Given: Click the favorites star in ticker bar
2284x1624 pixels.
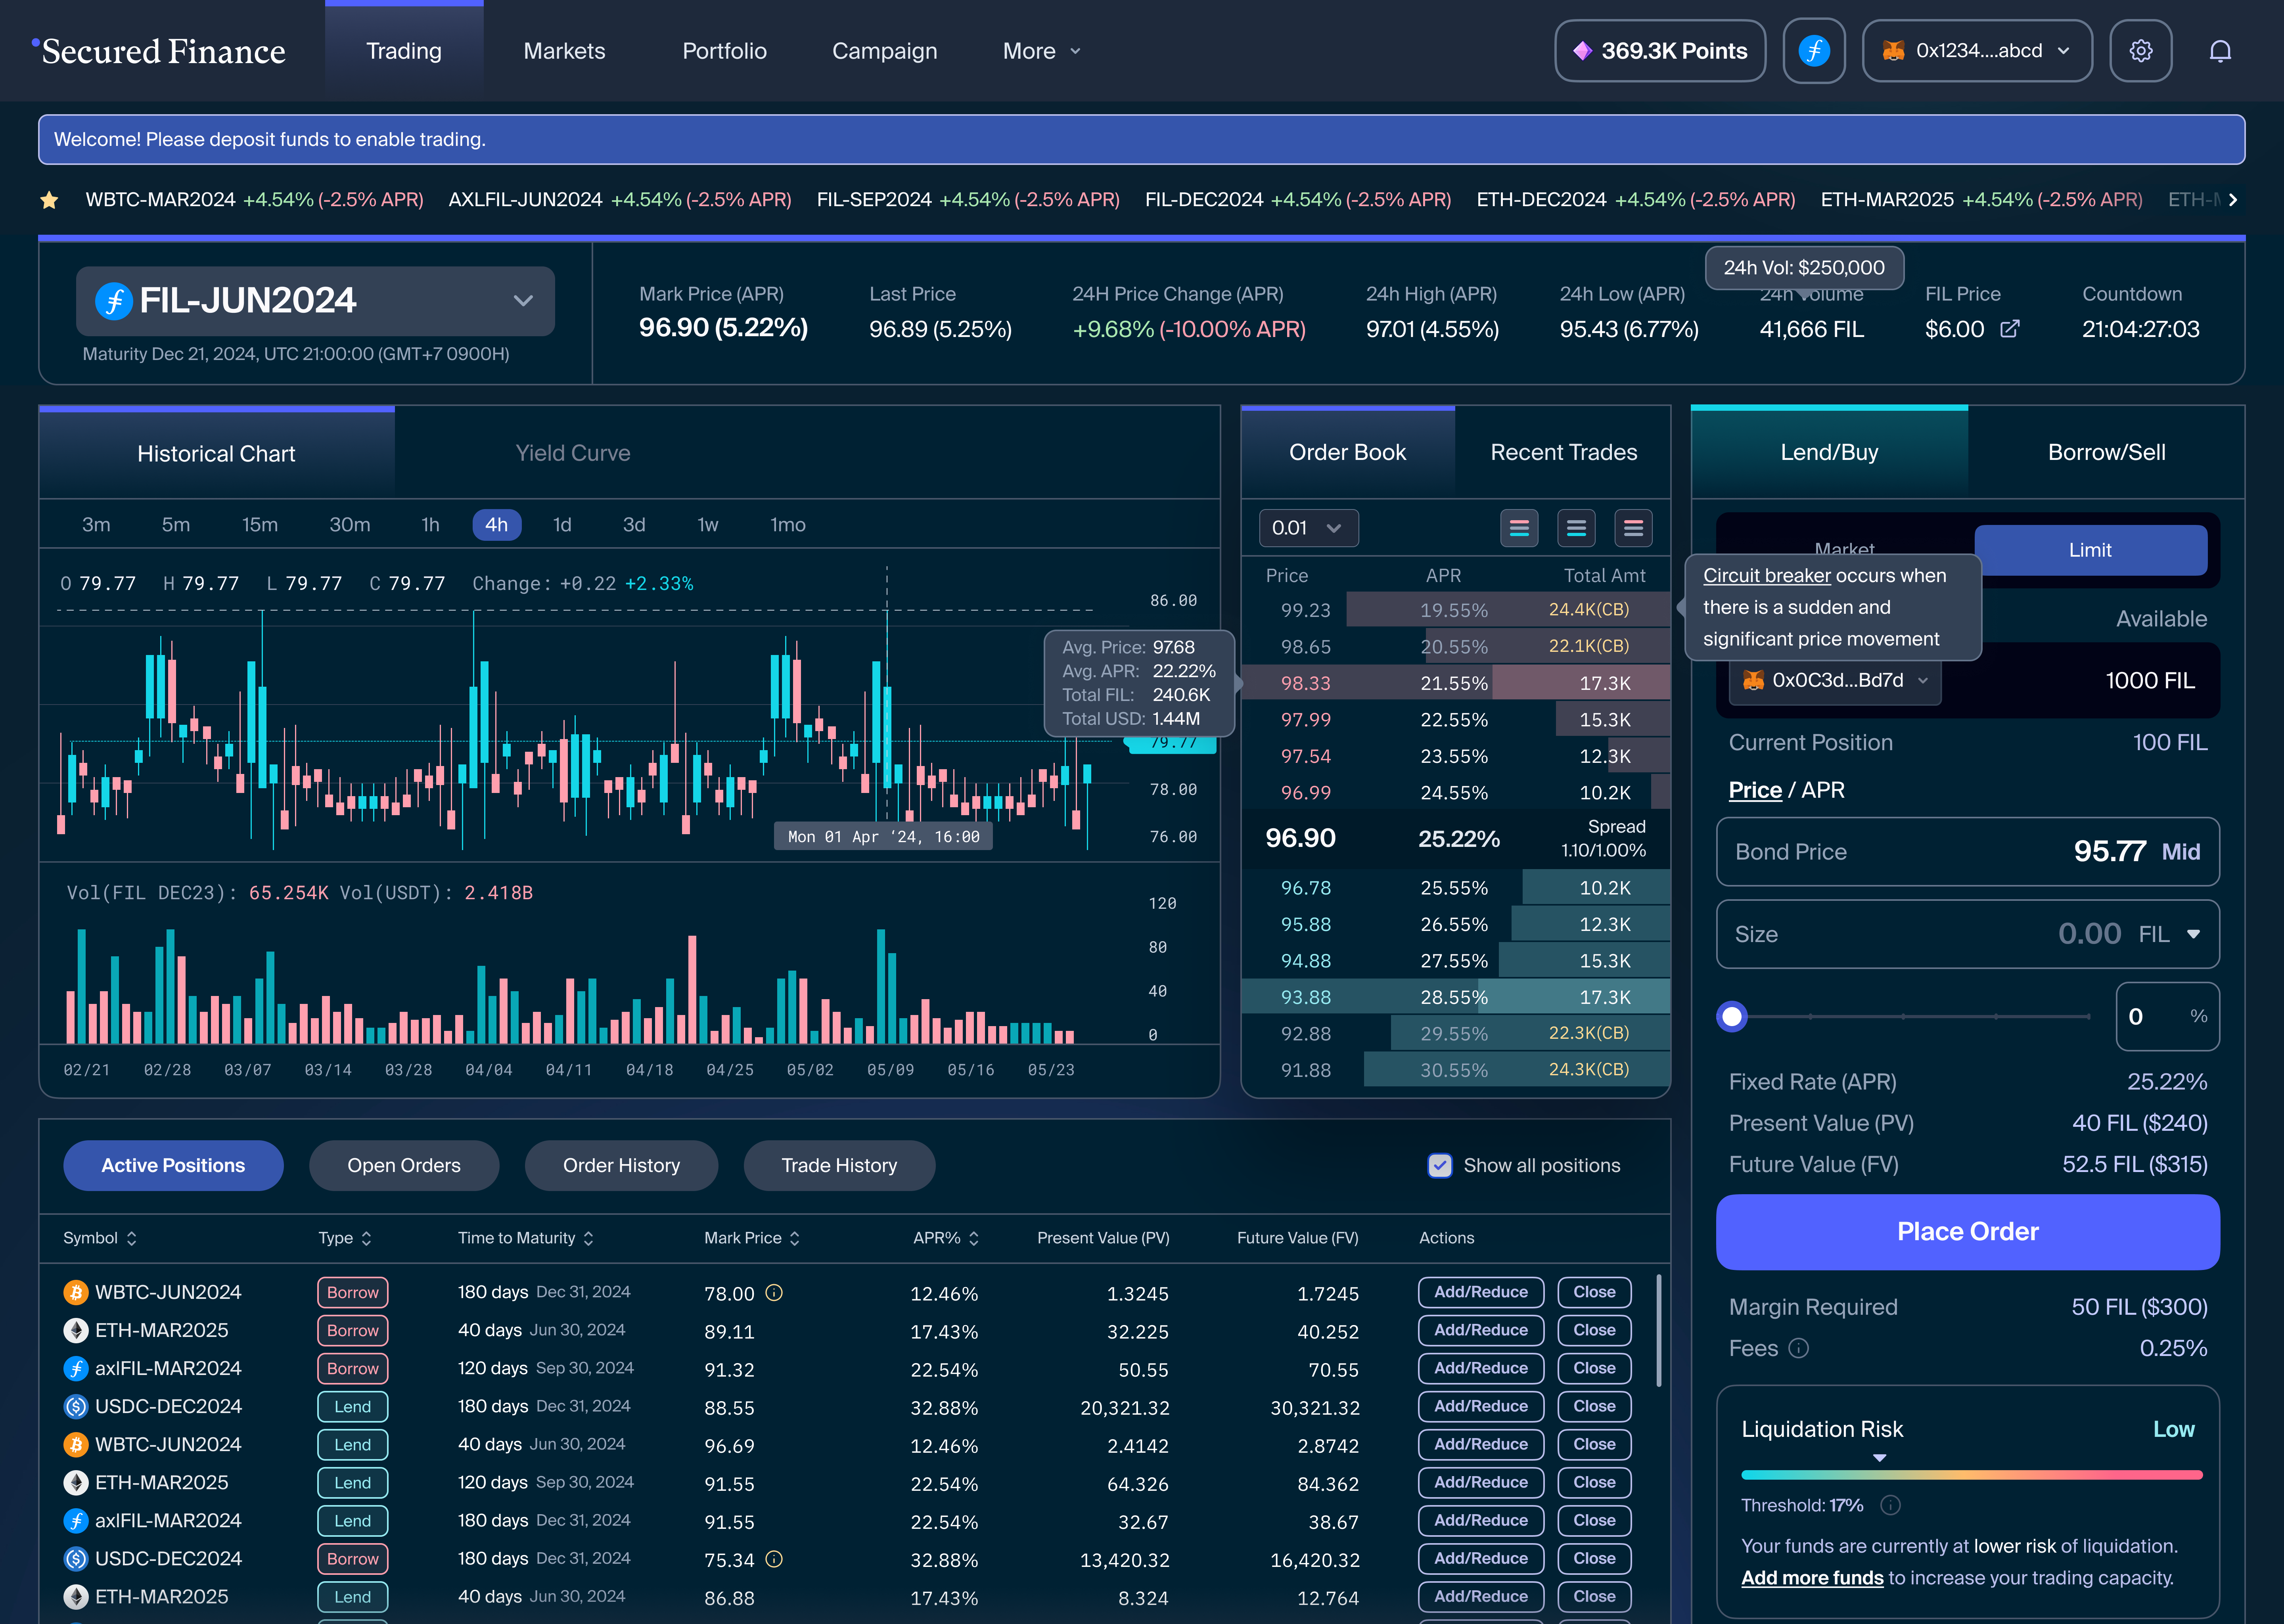Looking at the screenshot, I should (x=49, y=200).
